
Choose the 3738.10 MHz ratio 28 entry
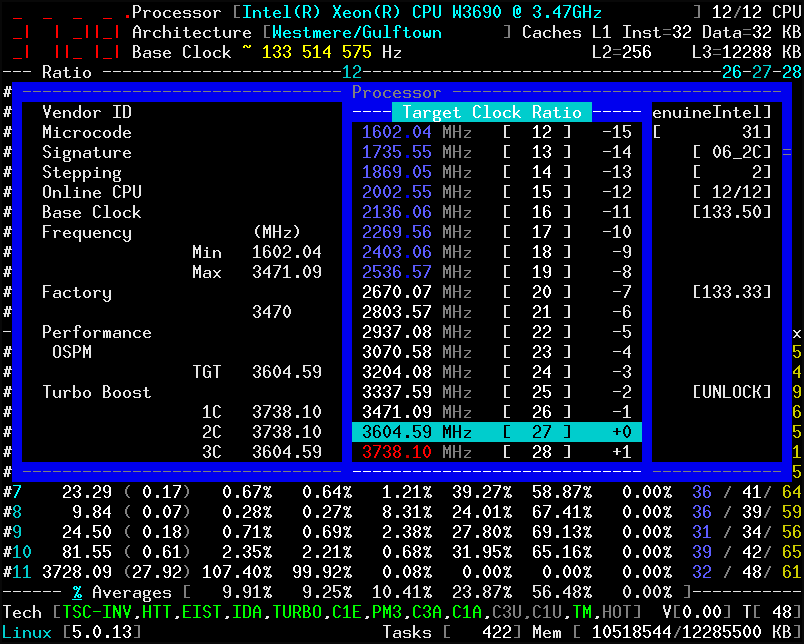pyautogui.click(x=496, y=452)
